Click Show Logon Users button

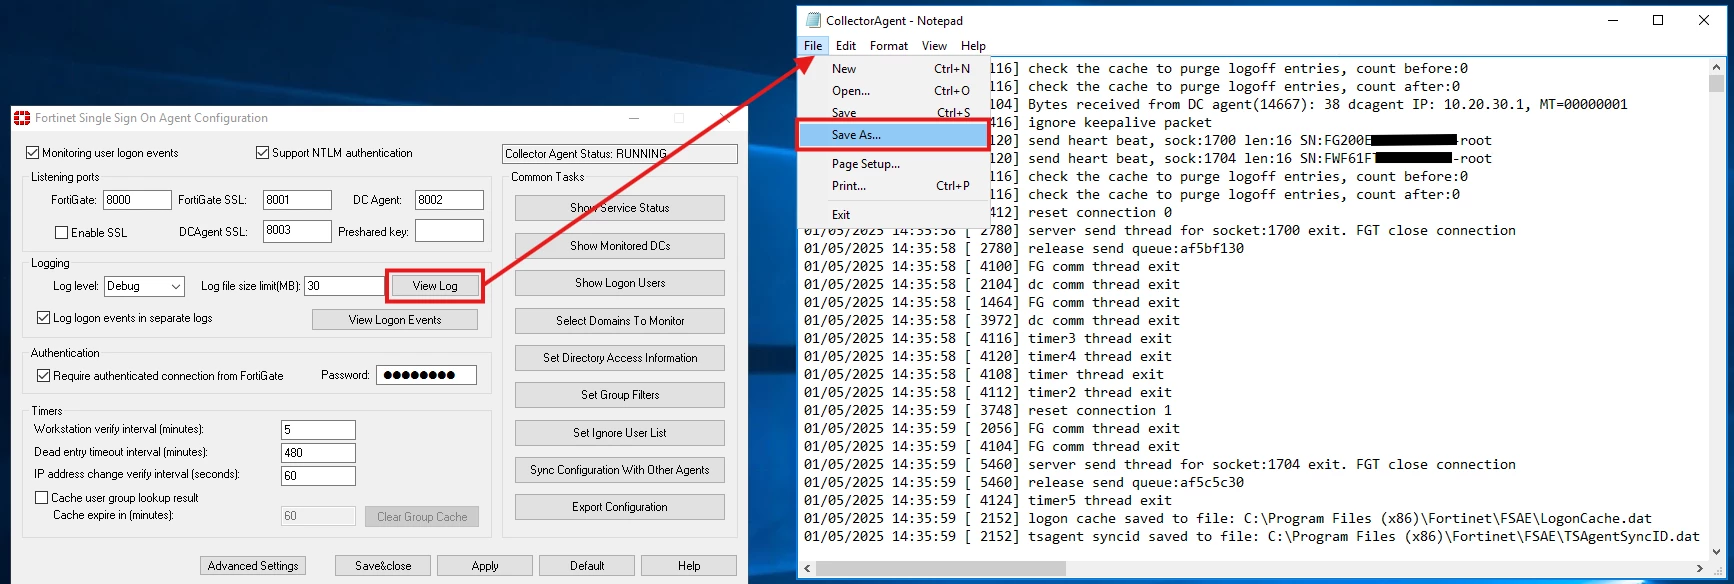click(x=620, y=283)
